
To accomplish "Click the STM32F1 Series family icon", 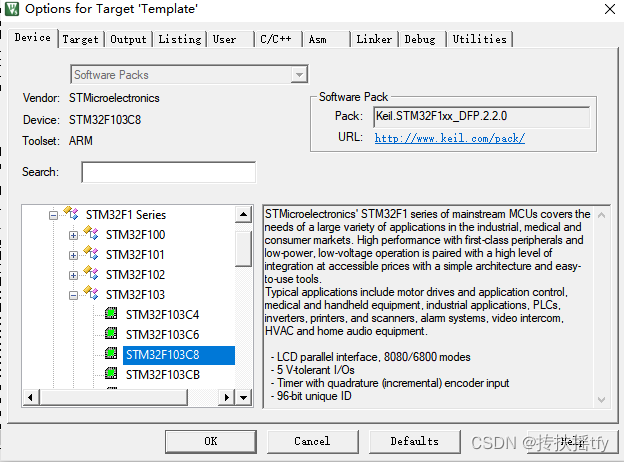I will [x=71, y=213].
